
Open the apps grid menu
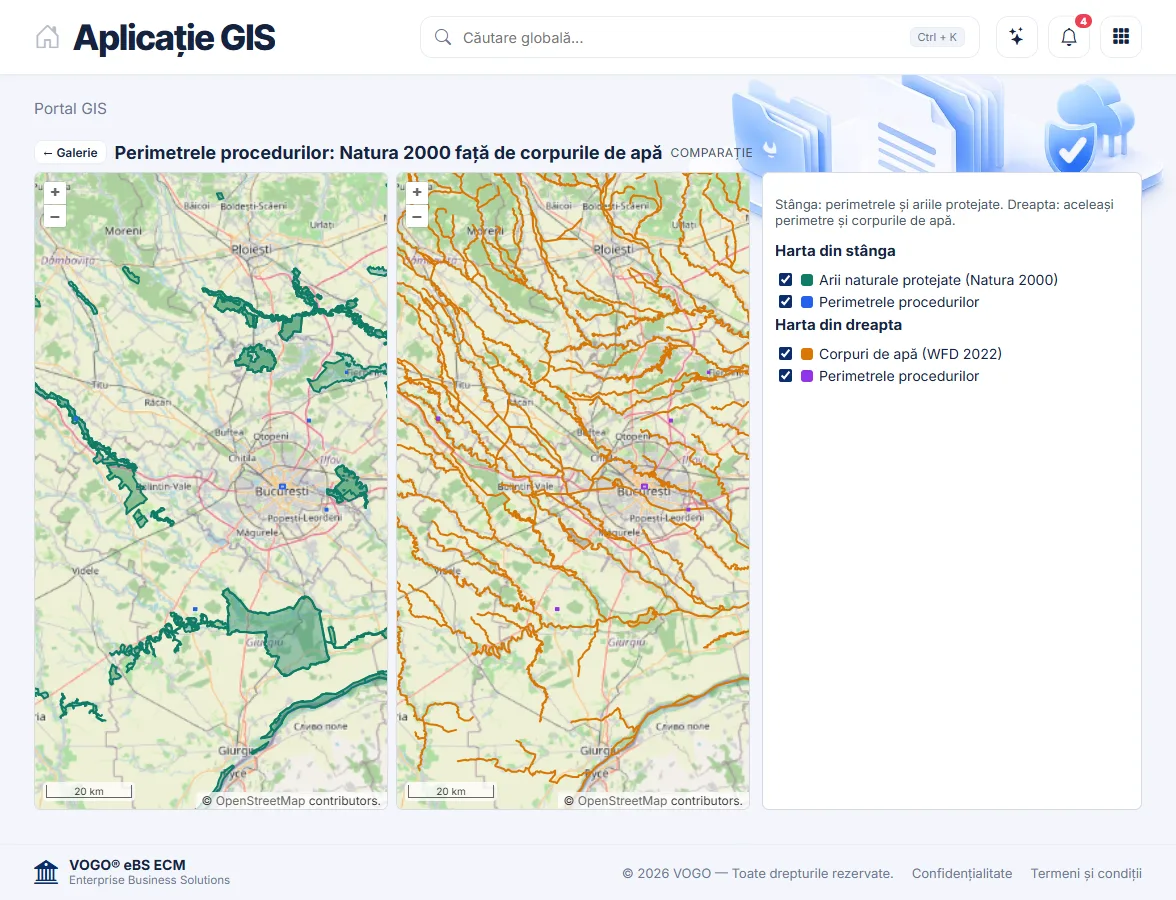pos(1120,37)
